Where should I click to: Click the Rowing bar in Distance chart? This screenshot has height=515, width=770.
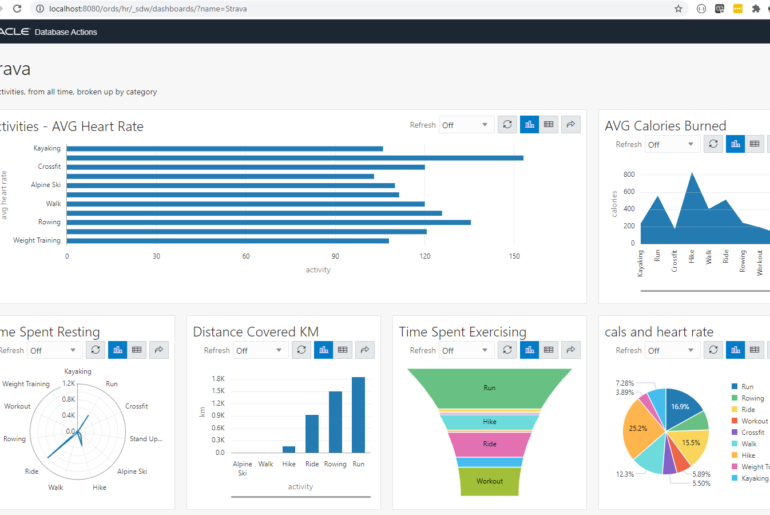point(335,422)
